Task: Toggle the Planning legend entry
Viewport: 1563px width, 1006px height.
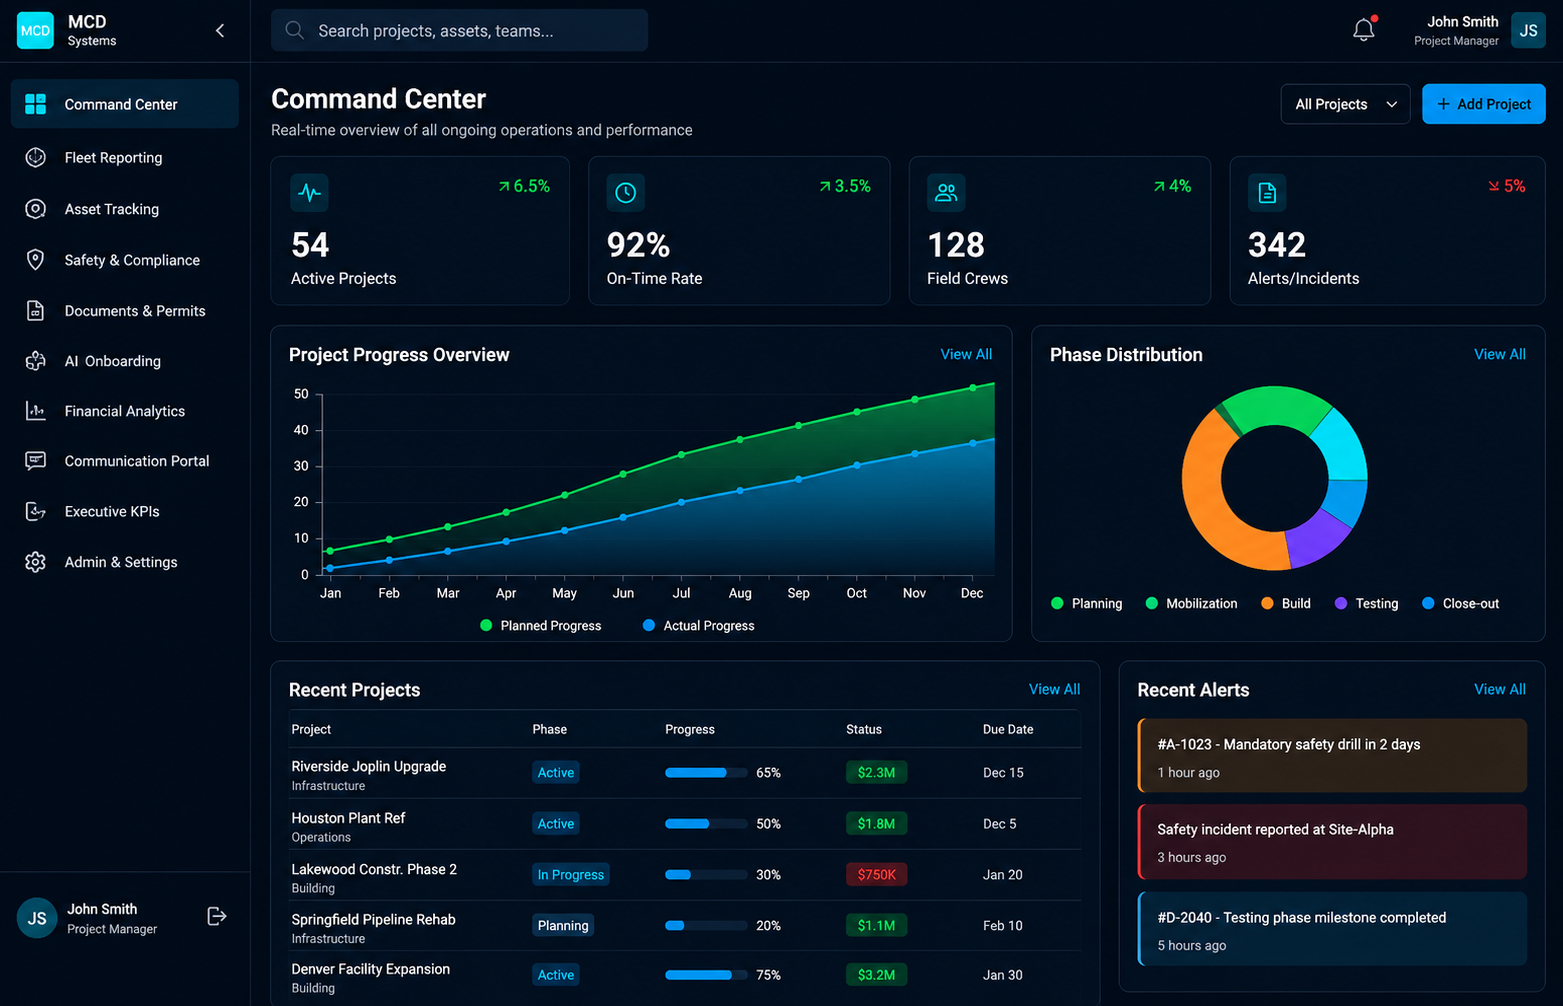Action: click(x=1087, y=603)
